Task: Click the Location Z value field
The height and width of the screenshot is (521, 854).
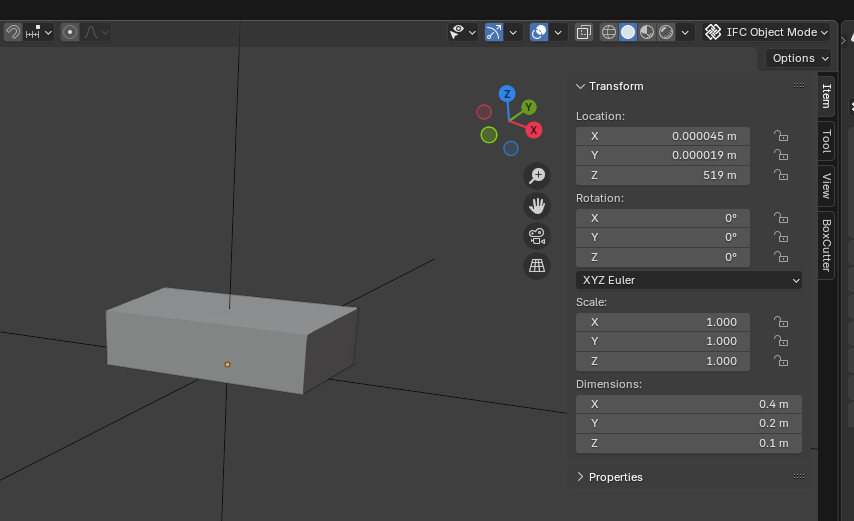Action: [x=662, y=175]
